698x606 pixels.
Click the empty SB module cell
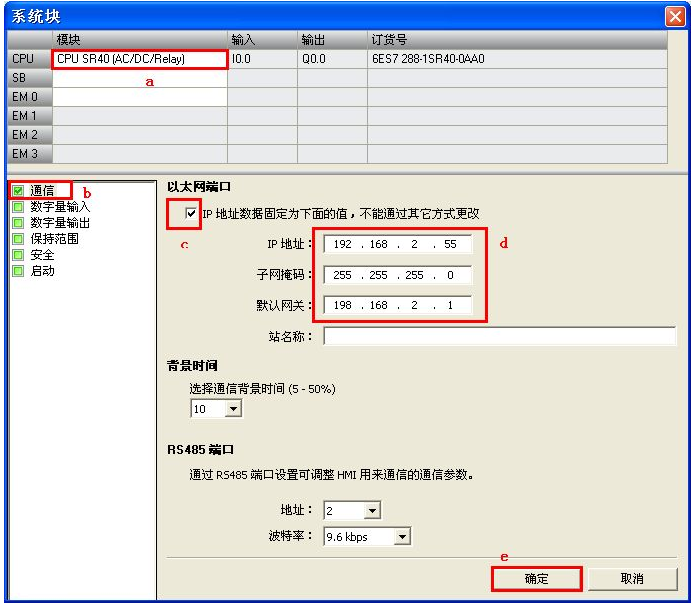[140, 78]
